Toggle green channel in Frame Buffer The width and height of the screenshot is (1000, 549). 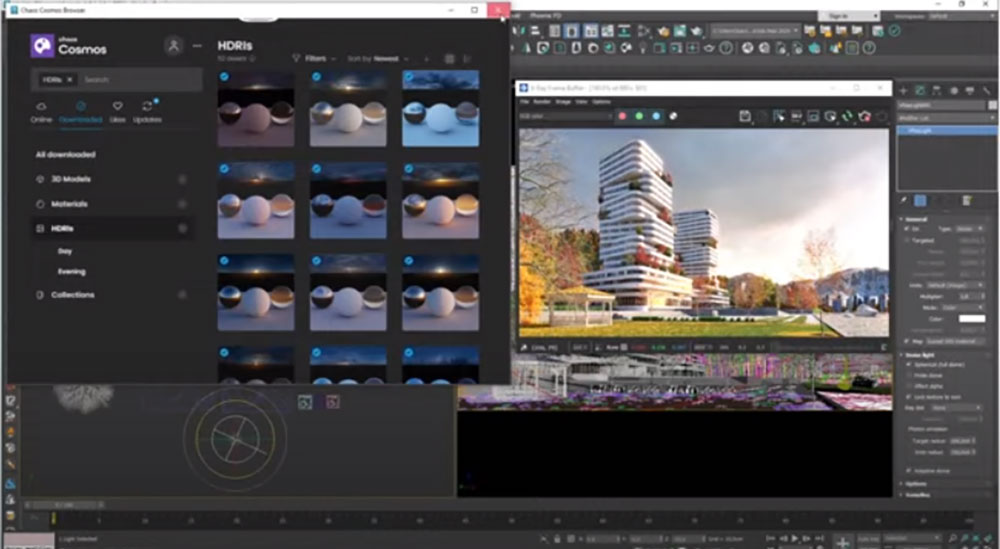click(638, 116)
